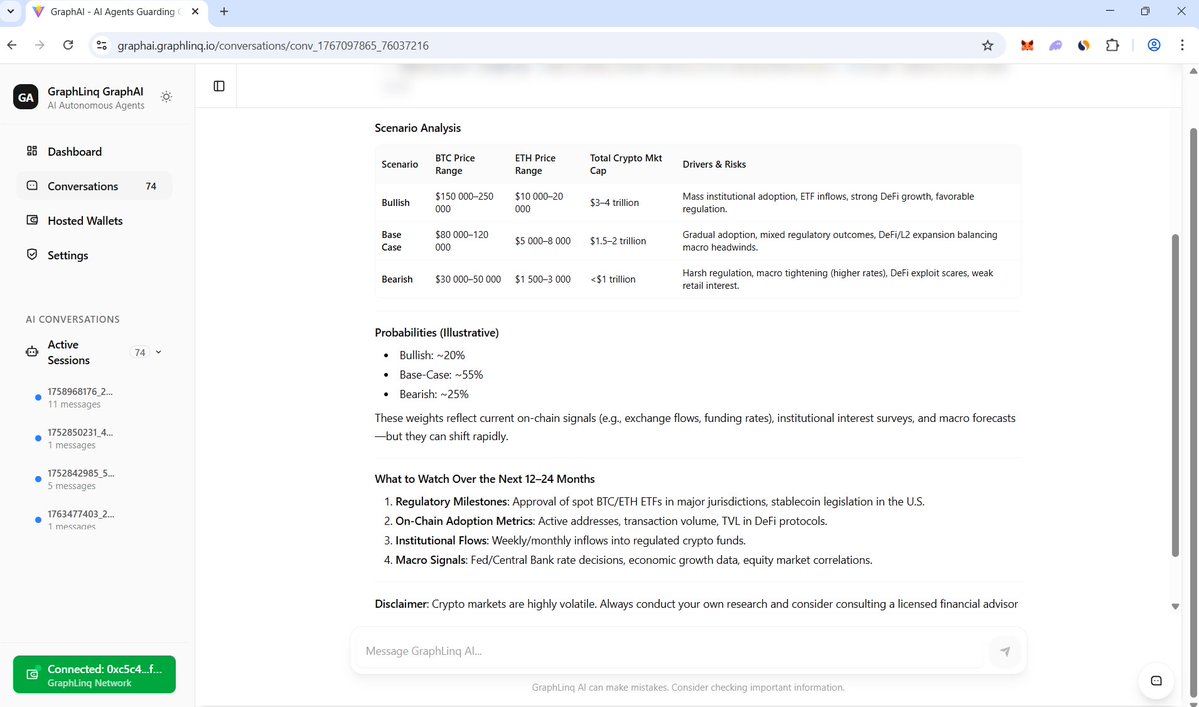This screenshot has width=1199, height=707.
Task: Click the Total Crypto Mkt Cap header
Action: coord(625,164)
